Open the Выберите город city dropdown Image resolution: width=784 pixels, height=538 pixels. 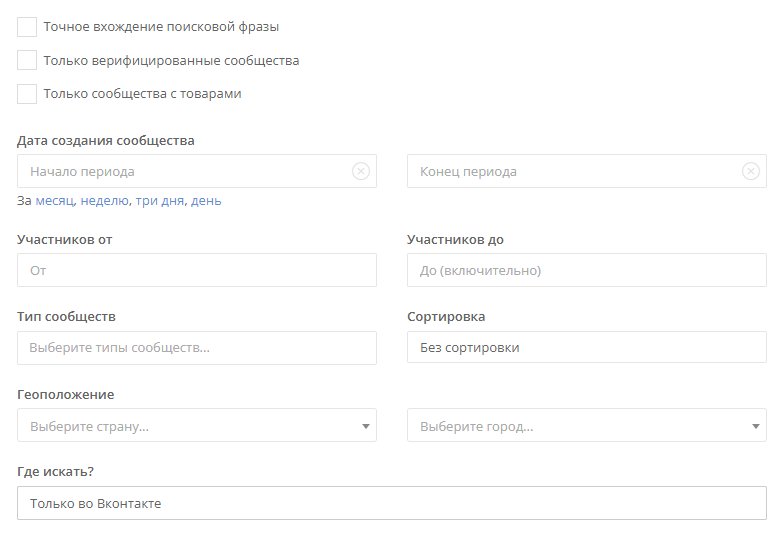[x=587, y=426]
